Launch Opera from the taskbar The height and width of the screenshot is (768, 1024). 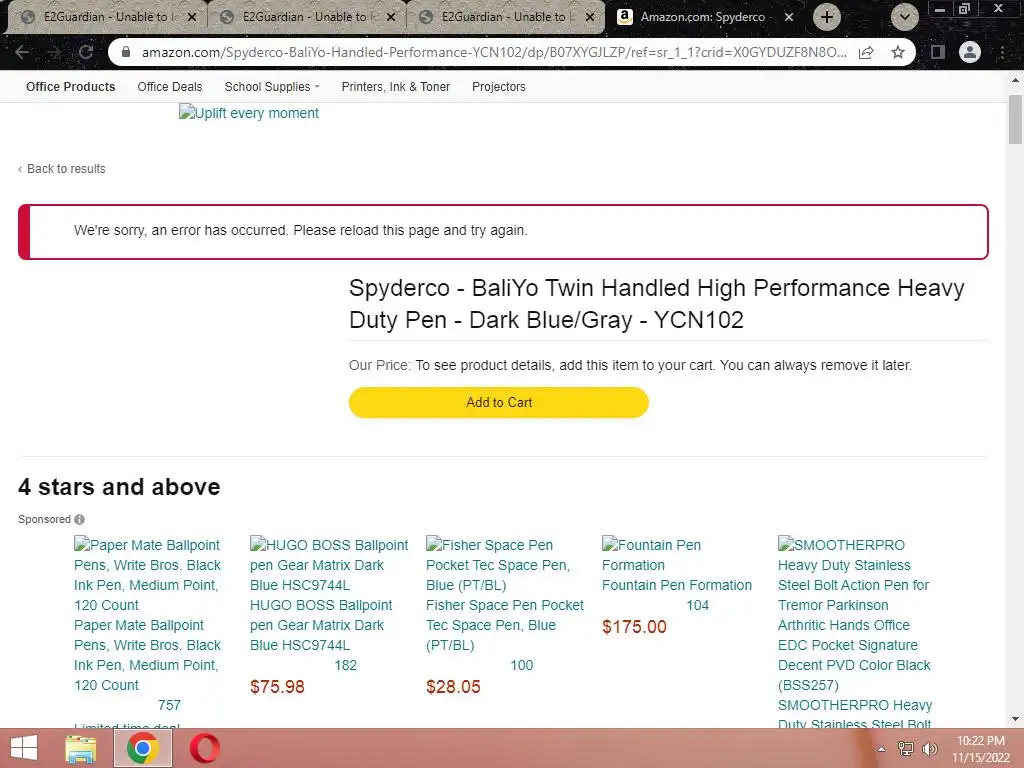point(204,748)
